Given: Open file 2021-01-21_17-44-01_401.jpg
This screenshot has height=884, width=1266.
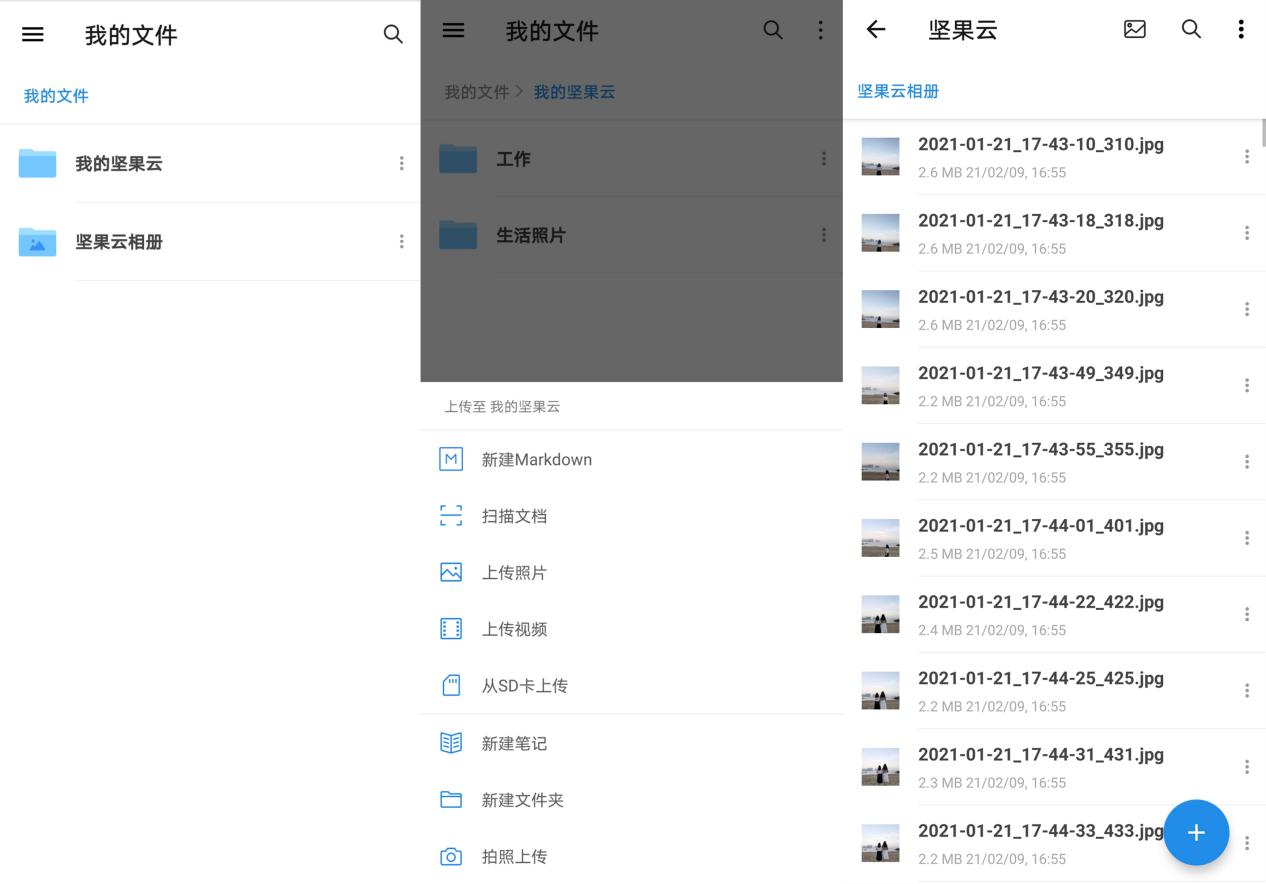Looking at the screenshot, I should 1054,538.
